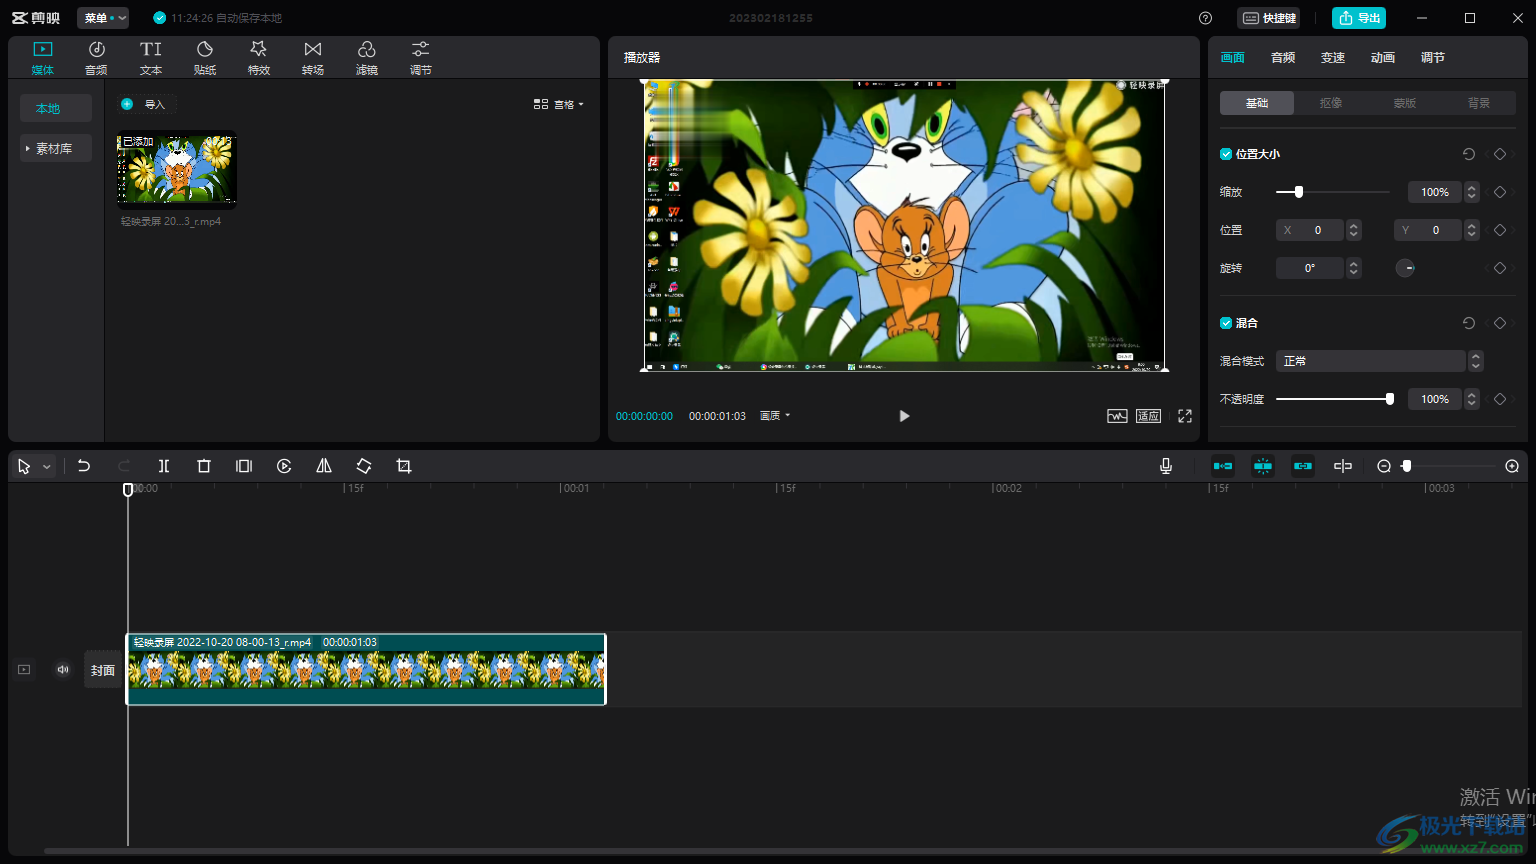Image resolution: width=1536 pixels, height=864 pixels.
Task: Toggle main track magnet
Action: 1223,466
